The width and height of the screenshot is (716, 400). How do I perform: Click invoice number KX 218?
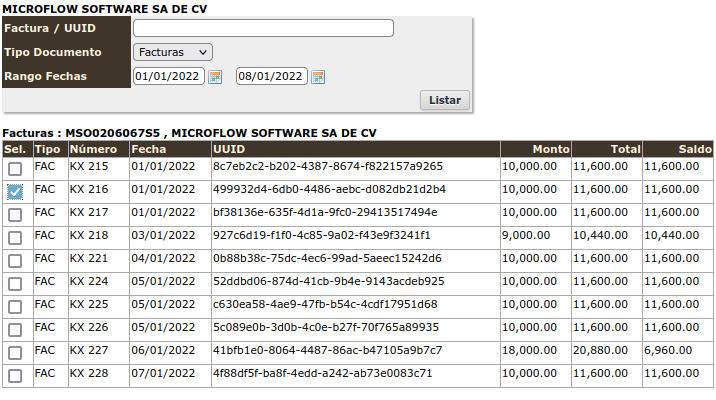pos(89,235)
